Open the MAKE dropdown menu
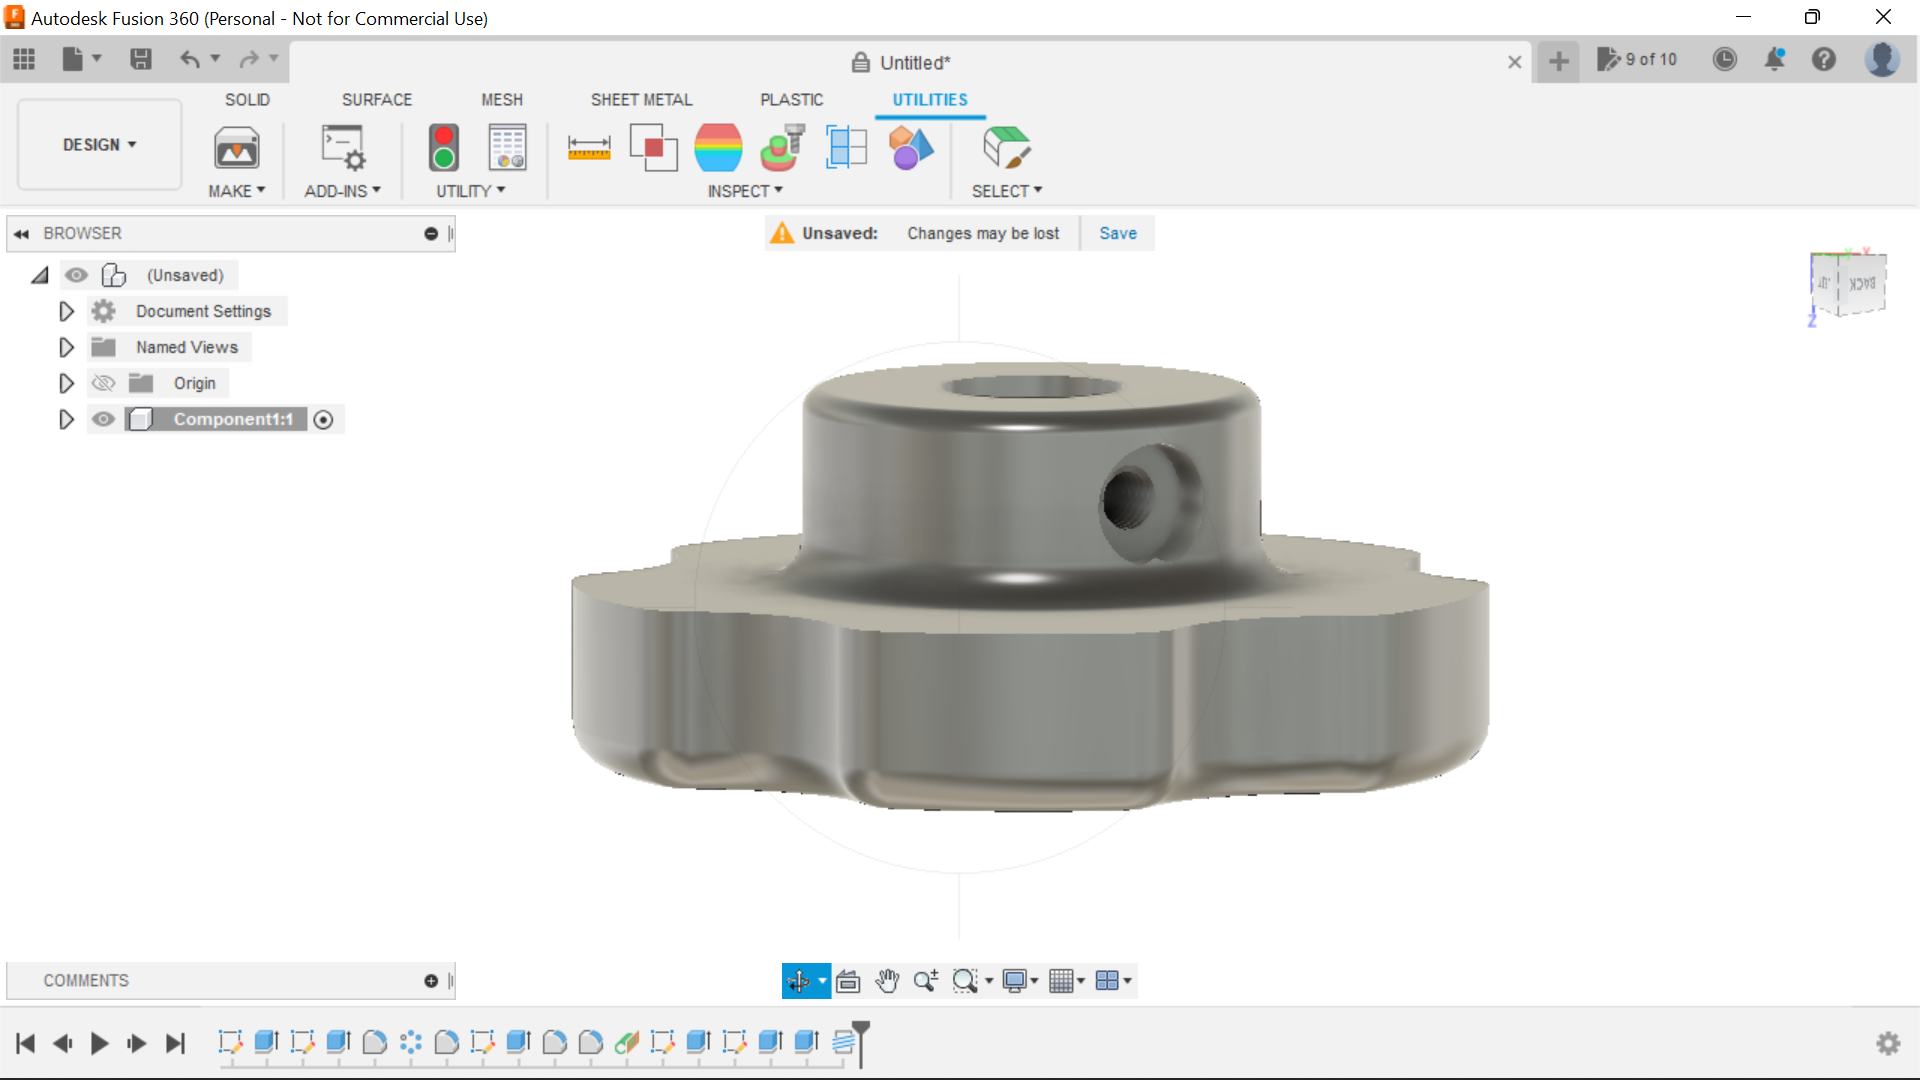This screenshot has height=1080, width=1920. pyautogui.click(x=237, y=191)
